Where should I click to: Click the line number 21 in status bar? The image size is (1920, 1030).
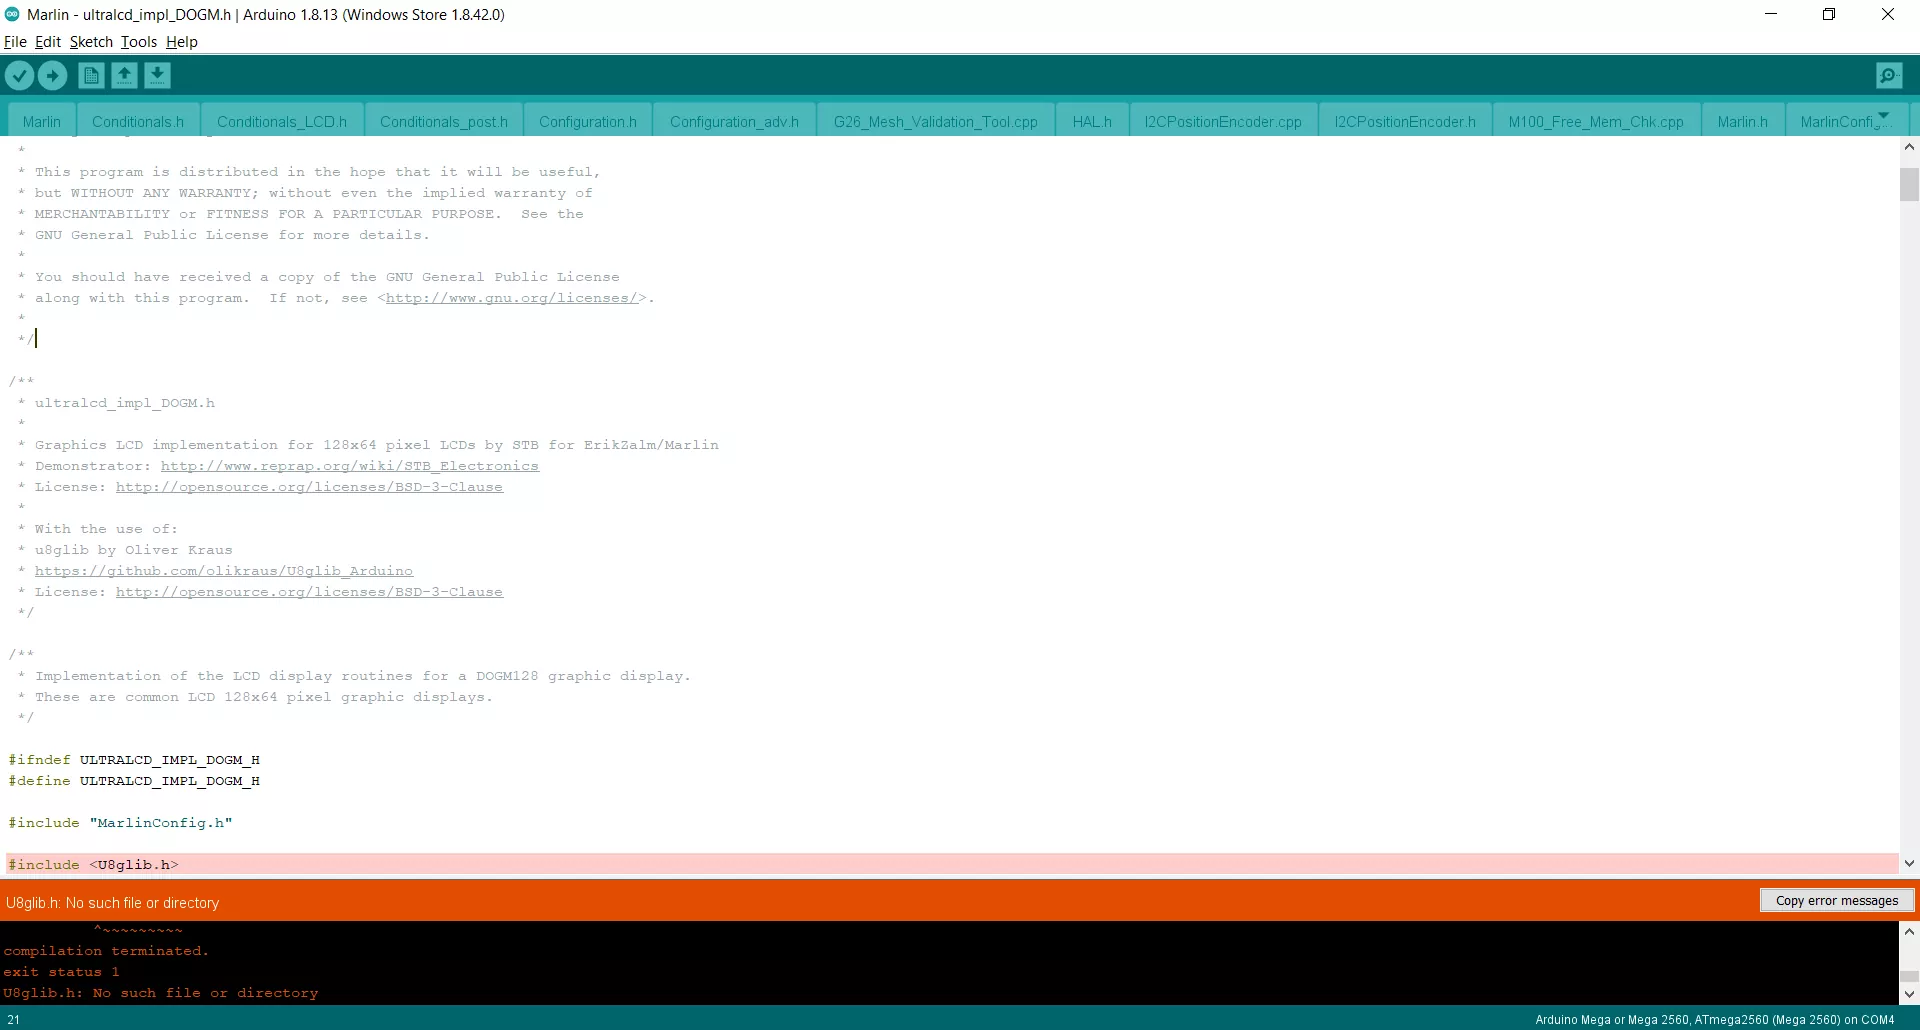[x=13, y=1020]
